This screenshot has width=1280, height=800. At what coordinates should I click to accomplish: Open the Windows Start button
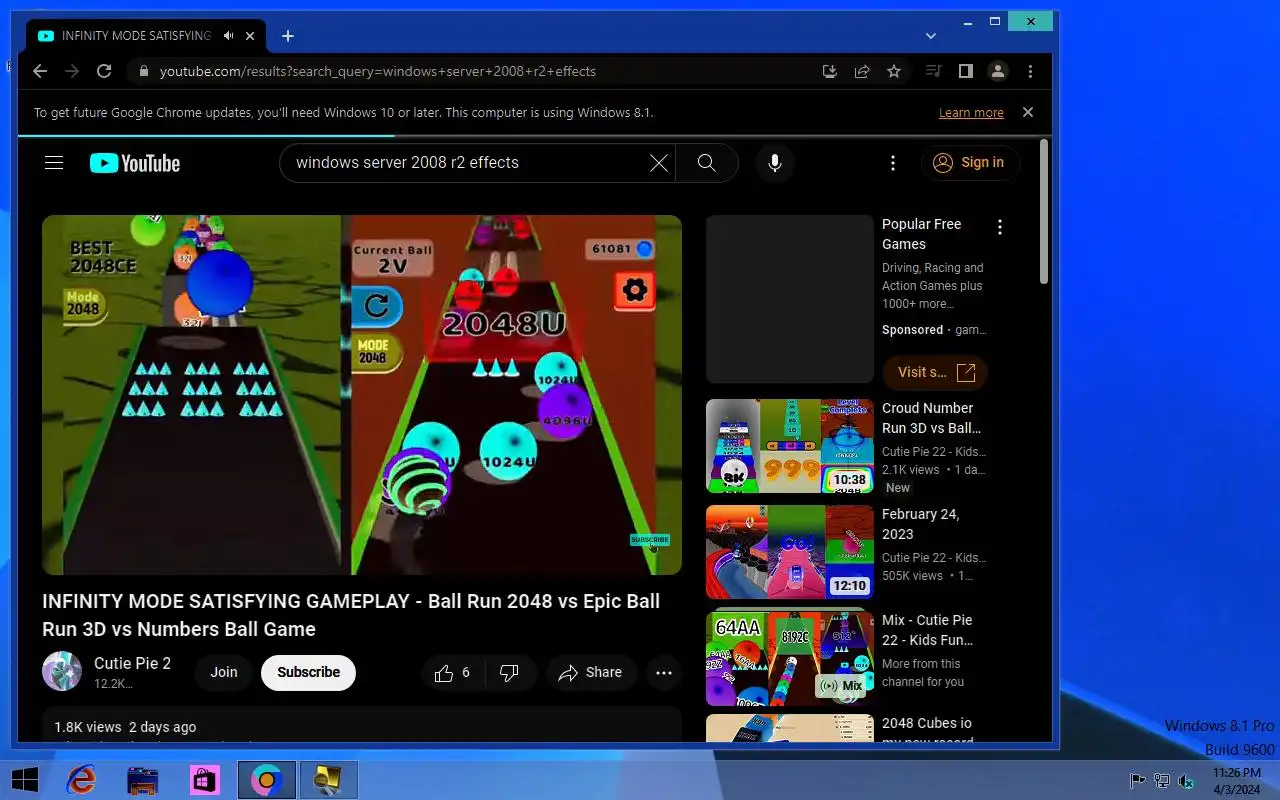(x=24, y=780)
